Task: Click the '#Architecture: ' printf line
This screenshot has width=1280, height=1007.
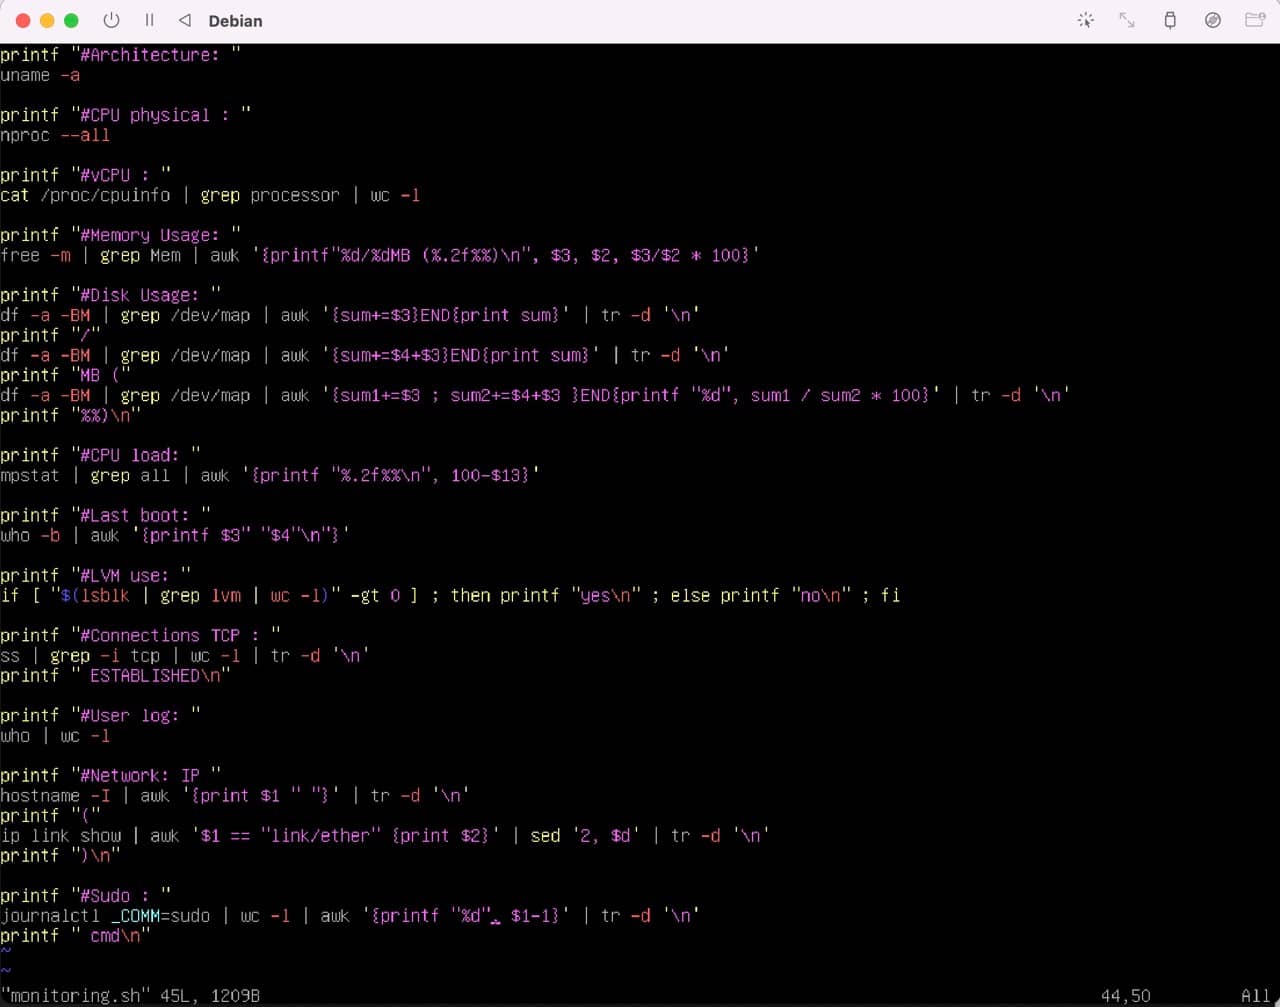Action: pyautogui.click(x=120, y=55)
